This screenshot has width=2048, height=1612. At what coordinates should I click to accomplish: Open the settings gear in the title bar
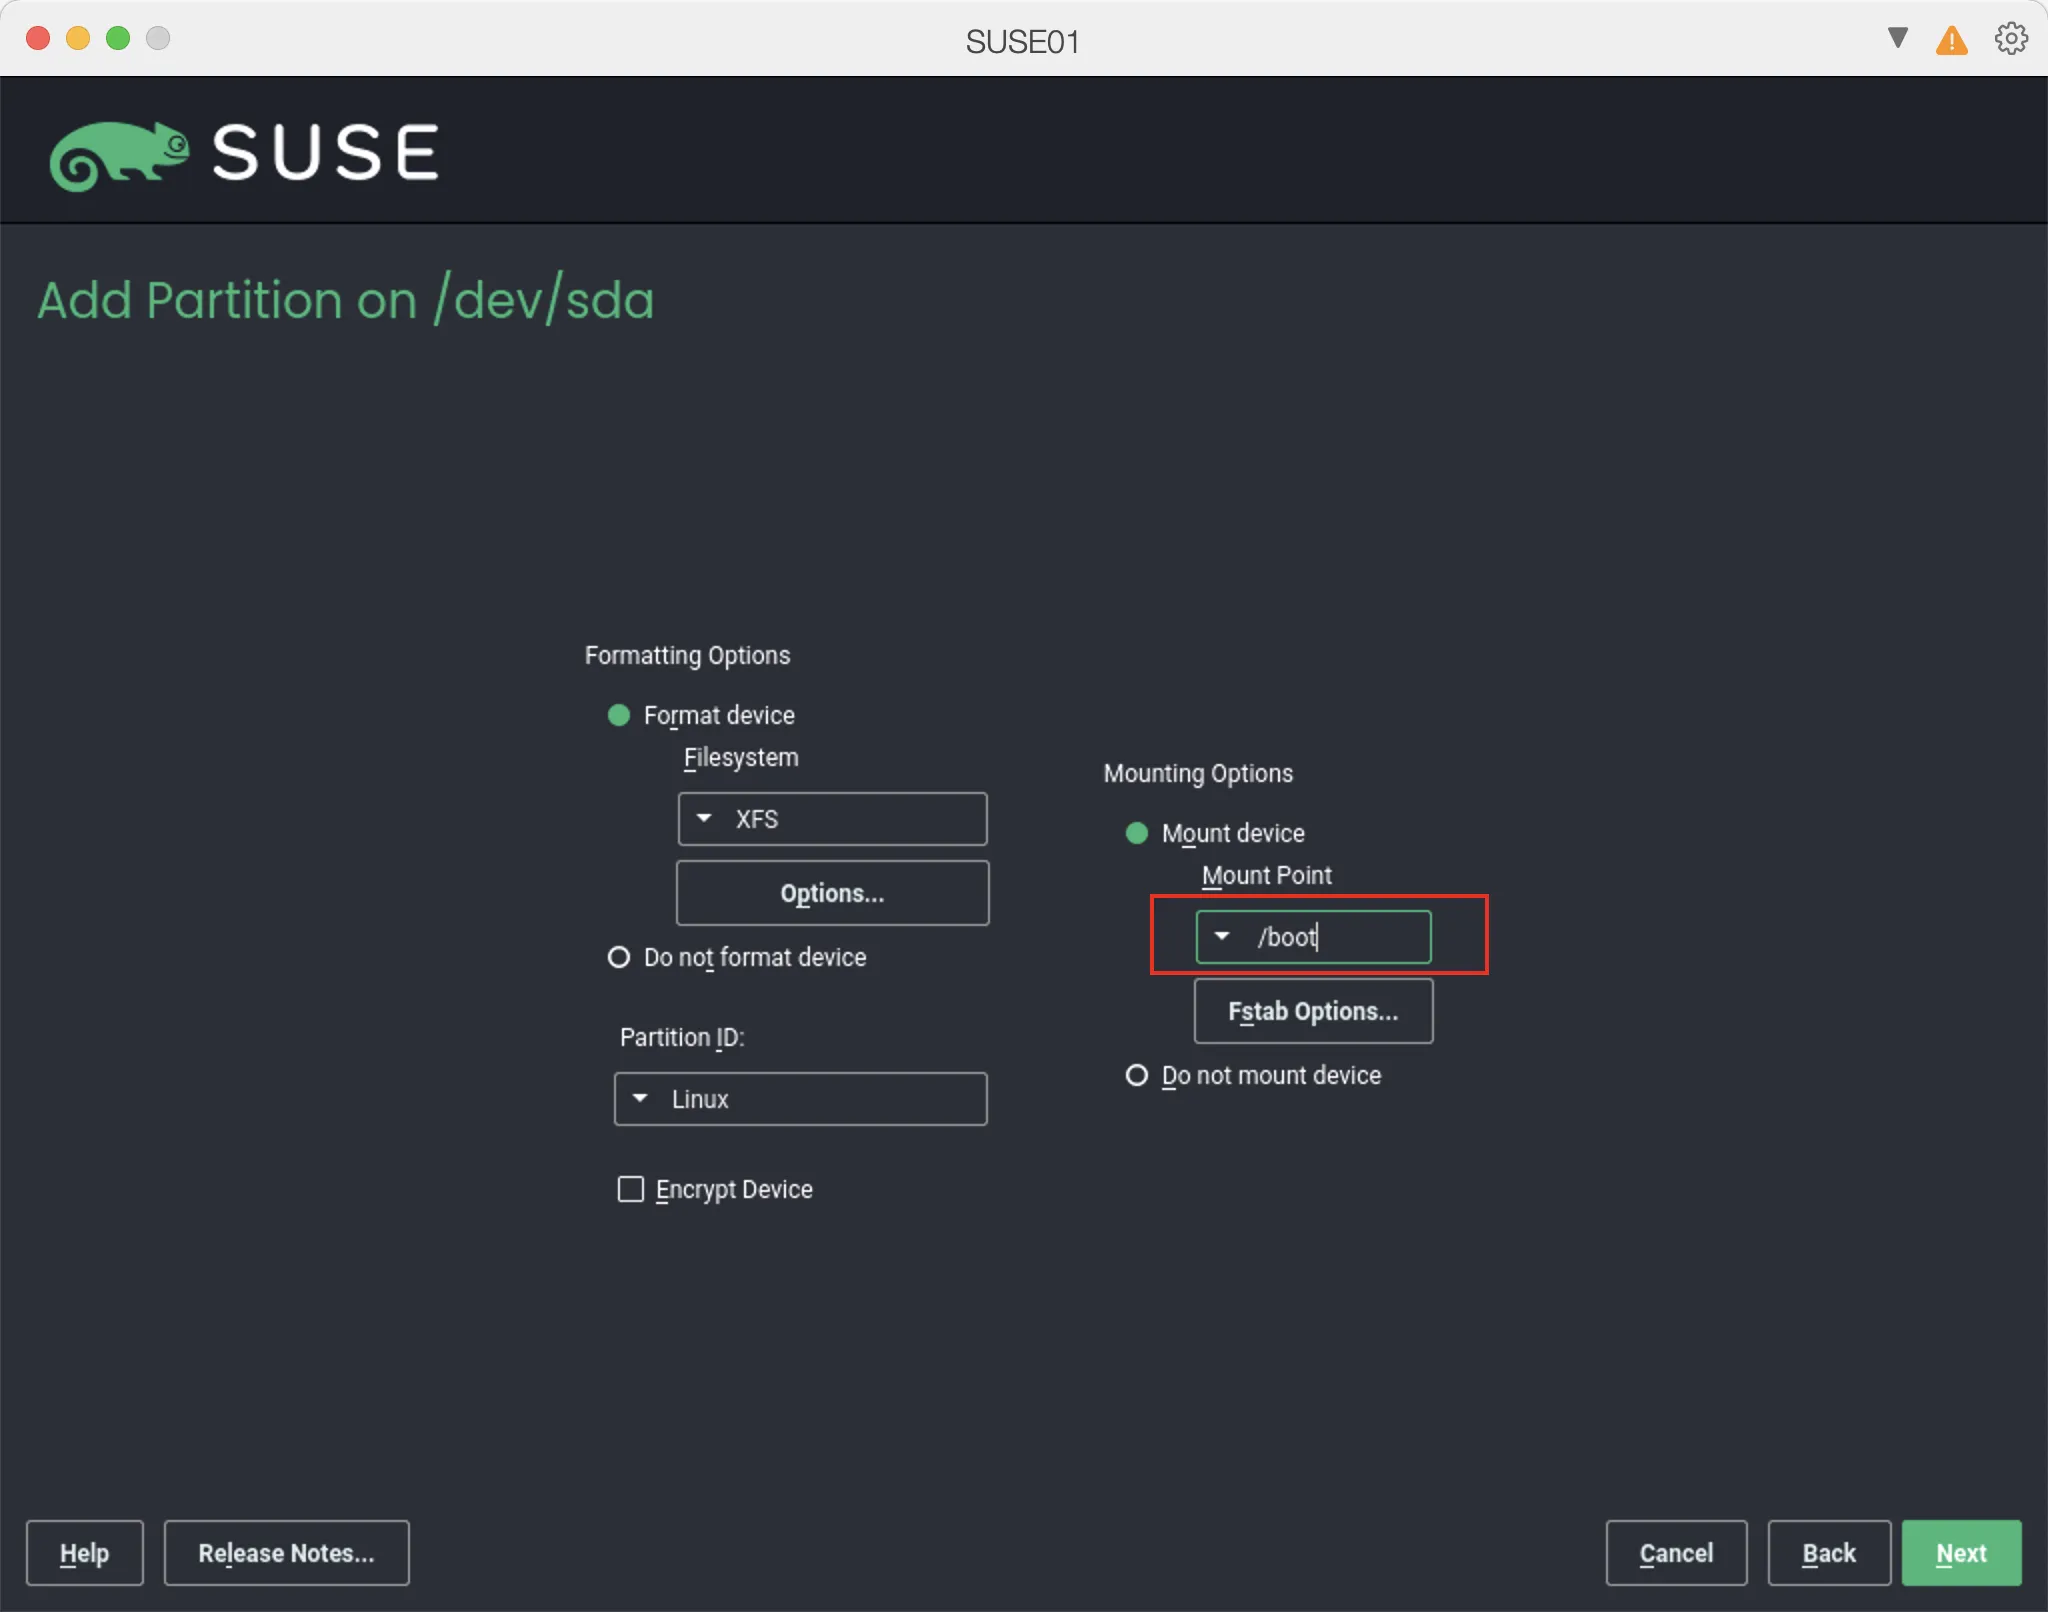tap(2010, 40)
